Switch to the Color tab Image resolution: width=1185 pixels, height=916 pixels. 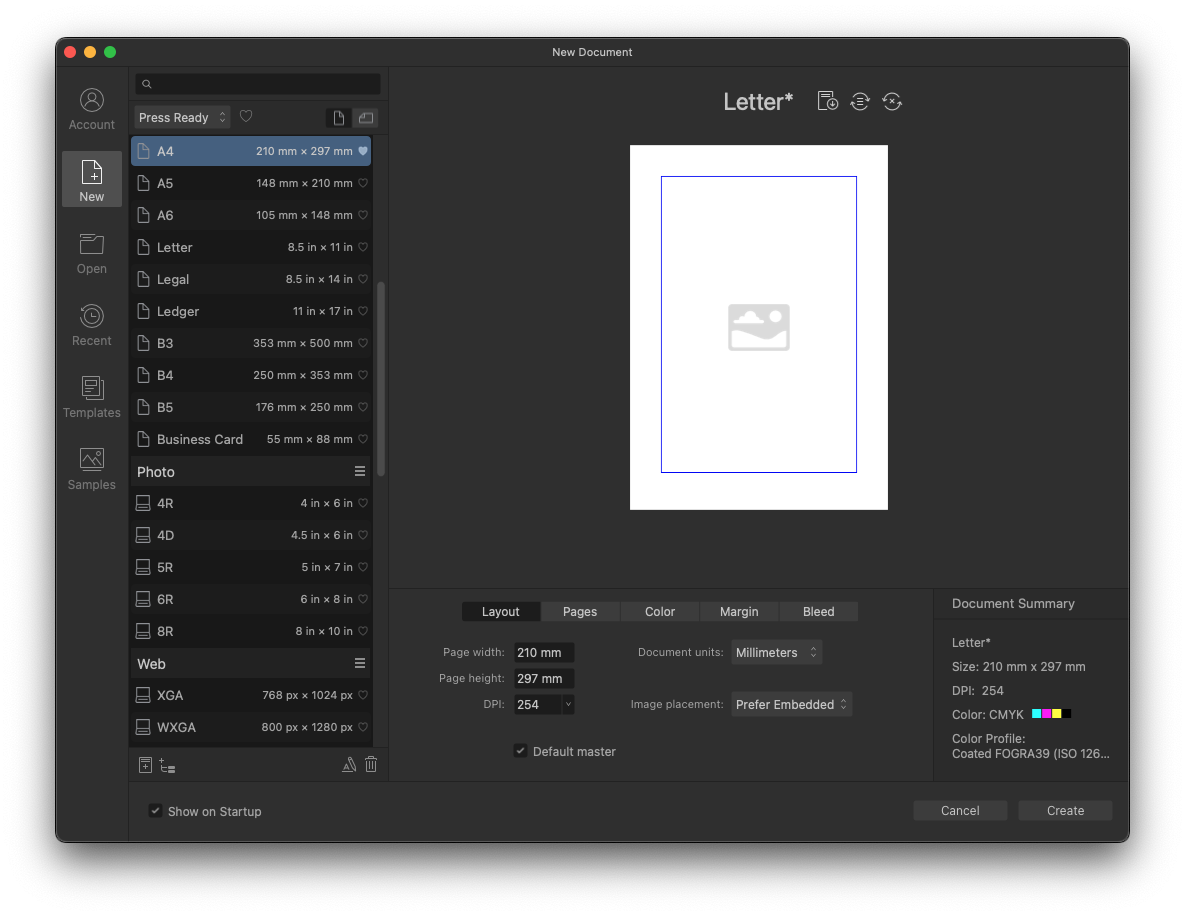[659, 611]
